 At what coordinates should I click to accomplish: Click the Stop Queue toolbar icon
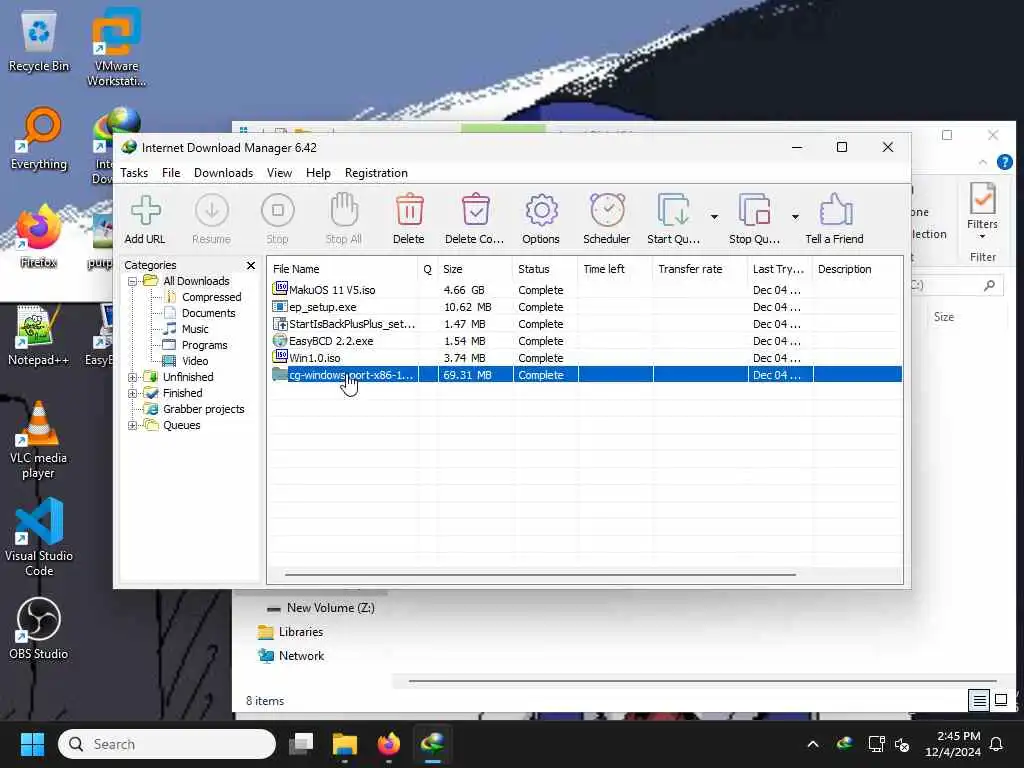point(754,211)
